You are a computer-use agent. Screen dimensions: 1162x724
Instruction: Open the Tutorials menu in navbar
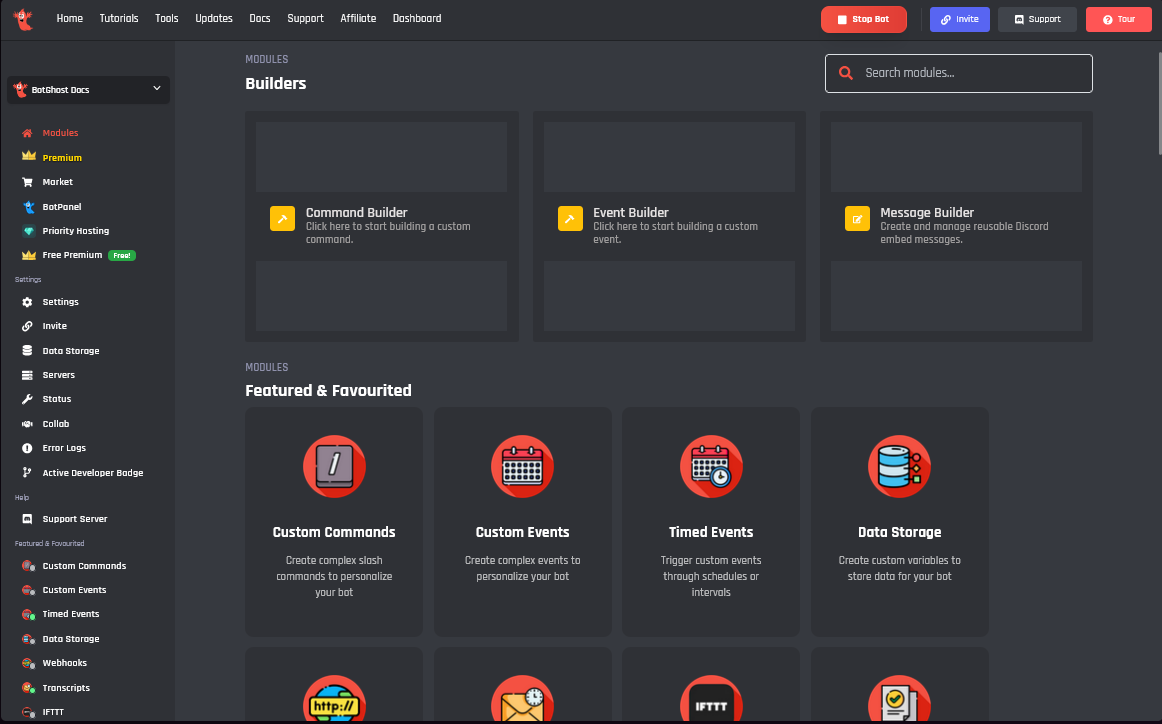[119, 19]
